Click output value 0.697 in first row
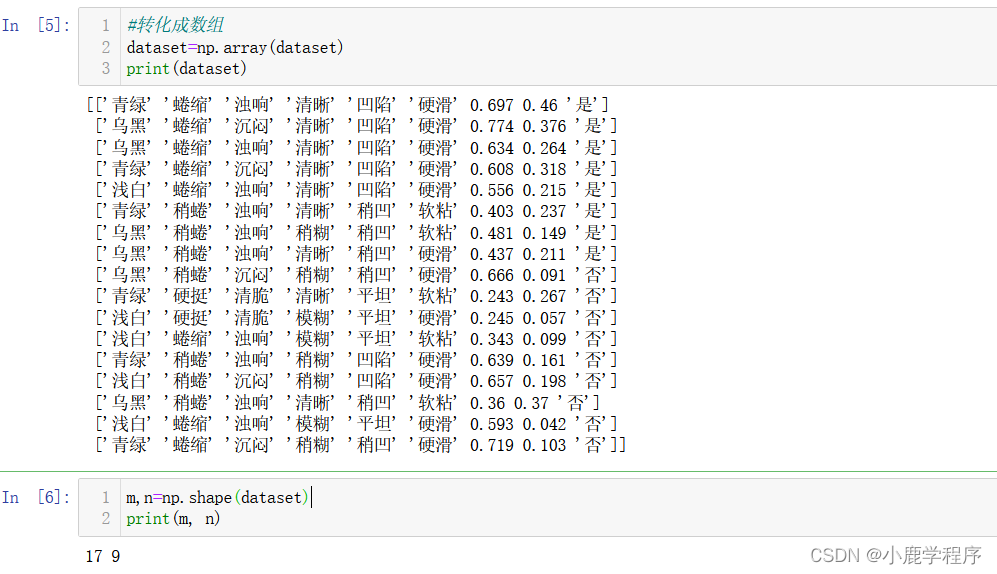This screenshot has width=997, height=574. coord(492,106)
